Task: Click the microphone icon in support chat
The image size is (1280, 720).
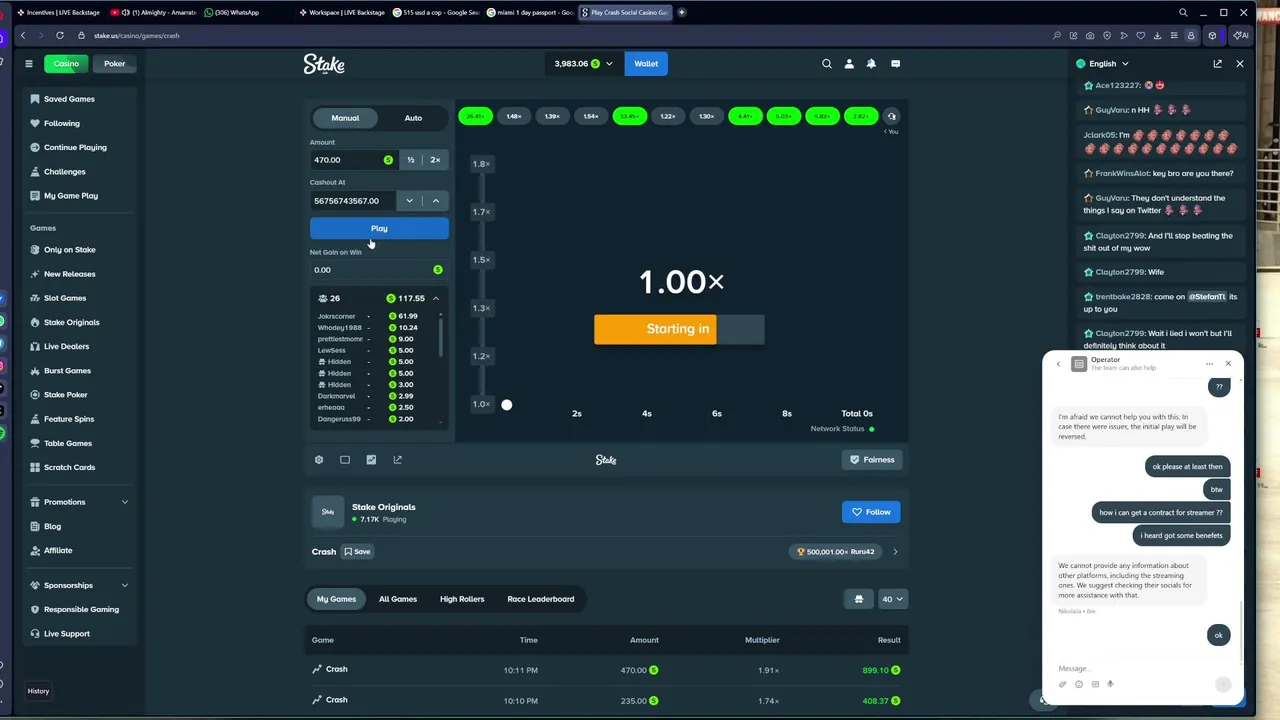Action: pyautogui.click(x=1111, y=685)
